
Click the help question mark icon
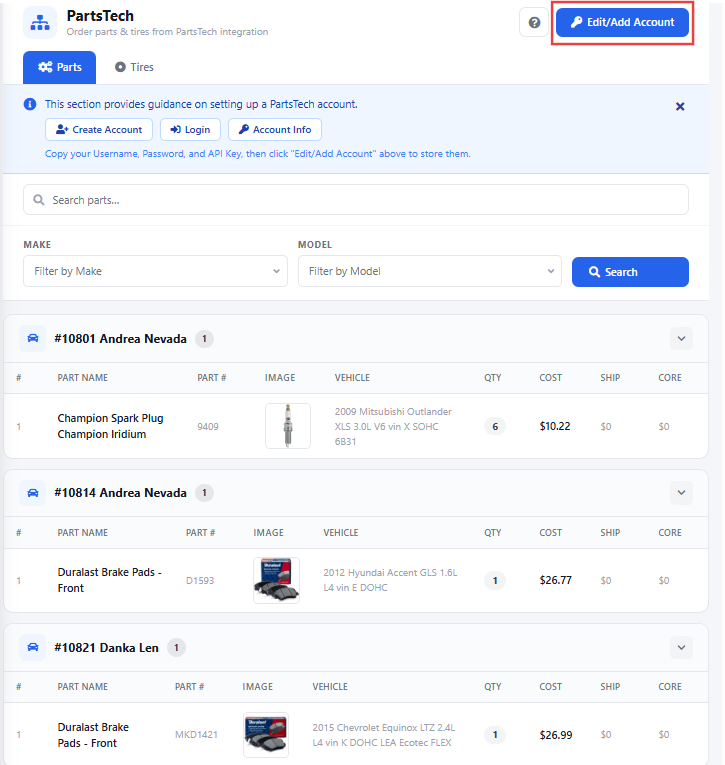point(534,22)
